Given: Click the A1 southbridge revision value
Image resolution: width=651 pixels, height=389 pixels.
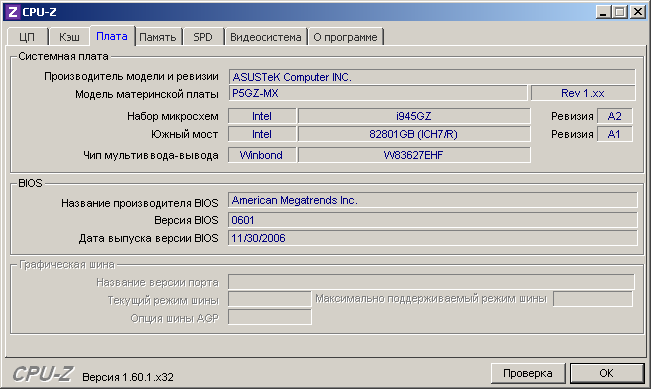Looking at the screenshot, I should click(614, 134).
